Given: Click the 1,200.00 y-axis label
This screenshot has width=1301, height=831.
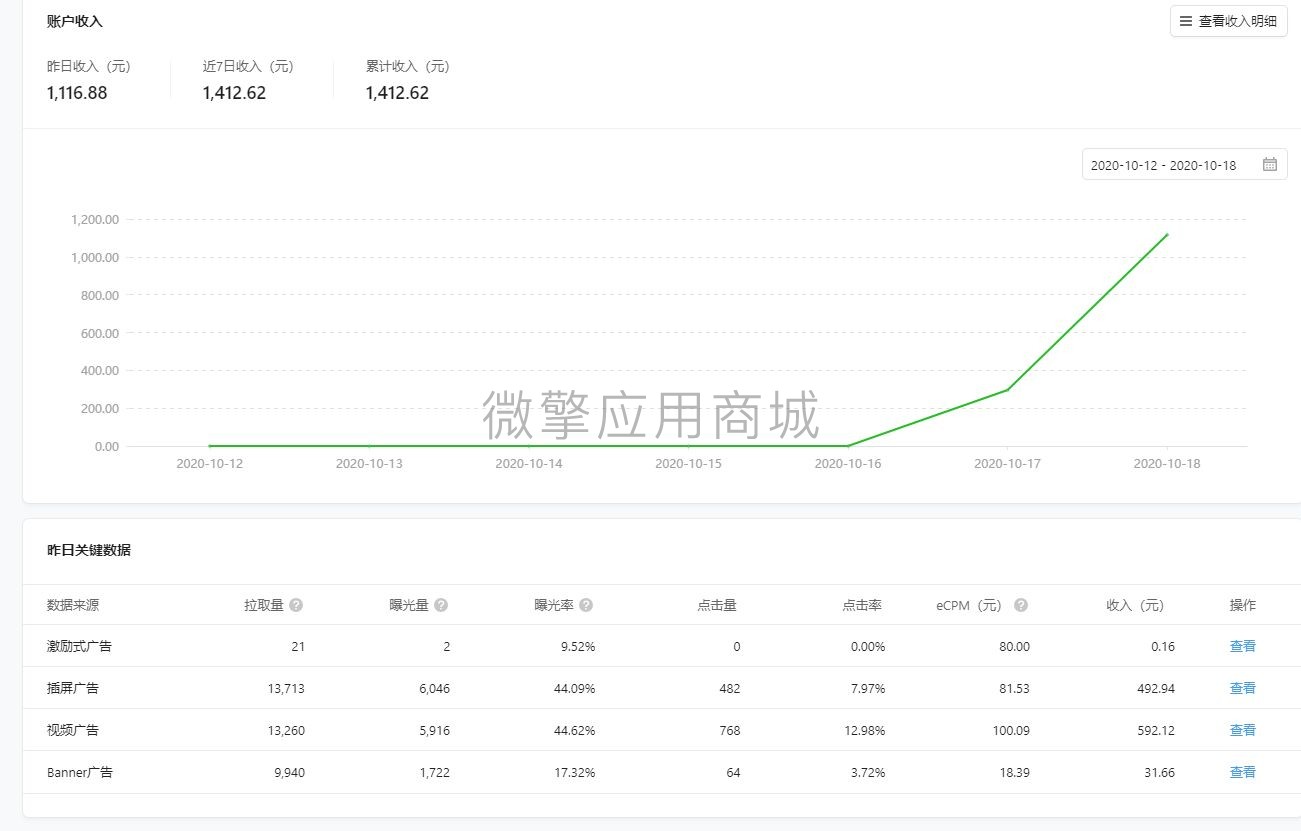Looking at the screenshot, I should [x=95, y=220].
